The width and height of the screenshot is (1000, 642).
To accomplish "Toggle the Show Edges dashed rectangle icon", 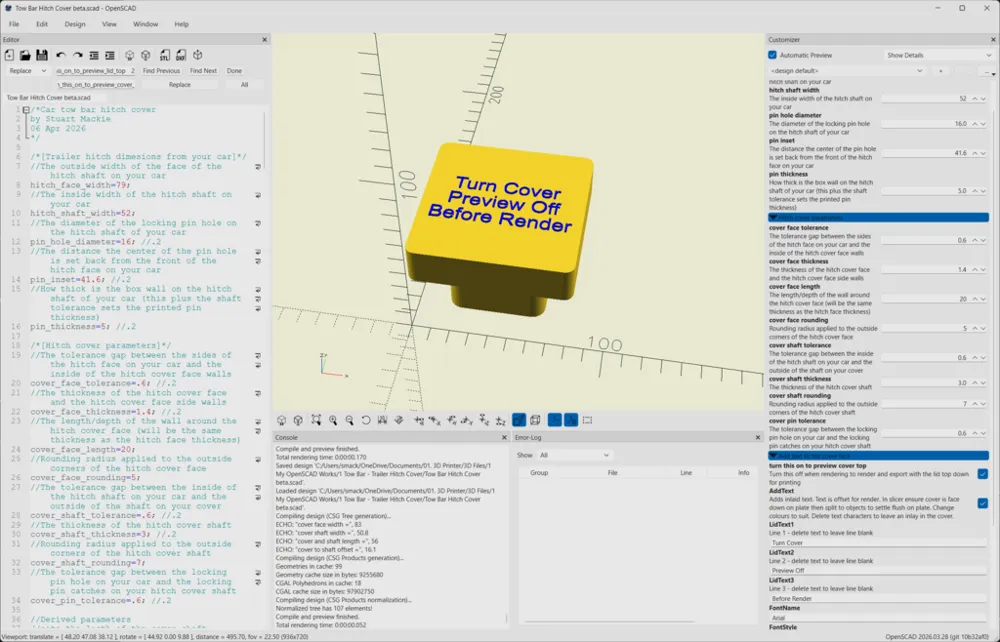I will click(x=587, y=420).
